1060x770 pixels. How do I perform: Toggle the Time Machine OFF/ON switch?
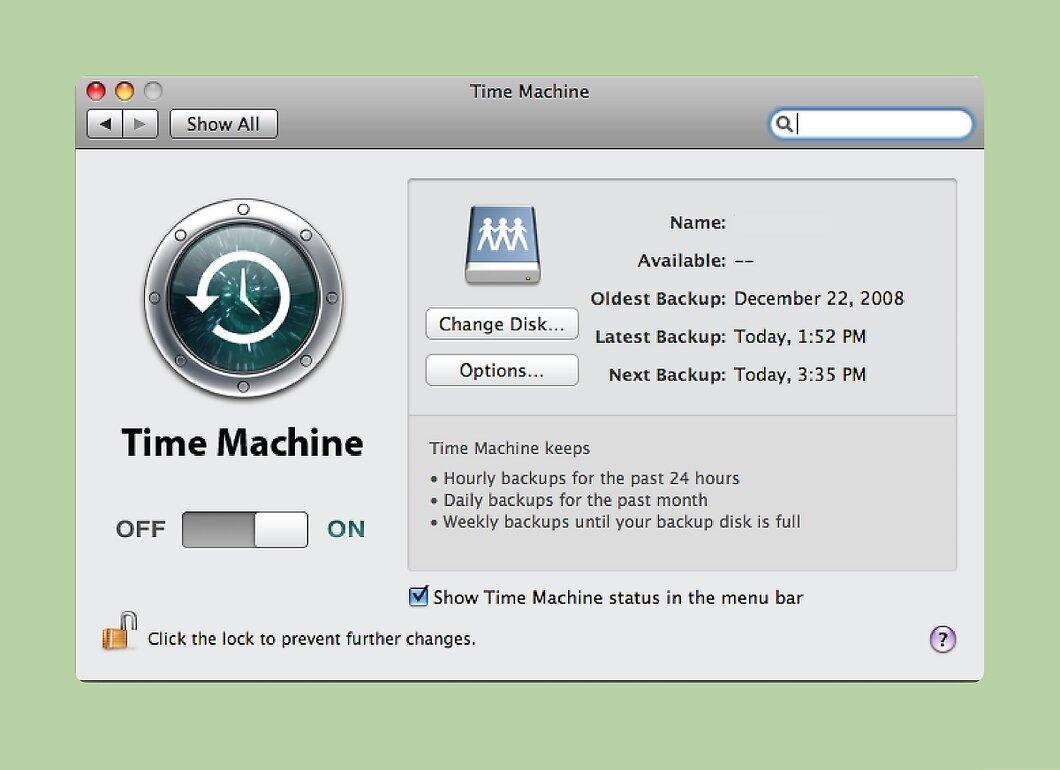click(x=245, y=529)
